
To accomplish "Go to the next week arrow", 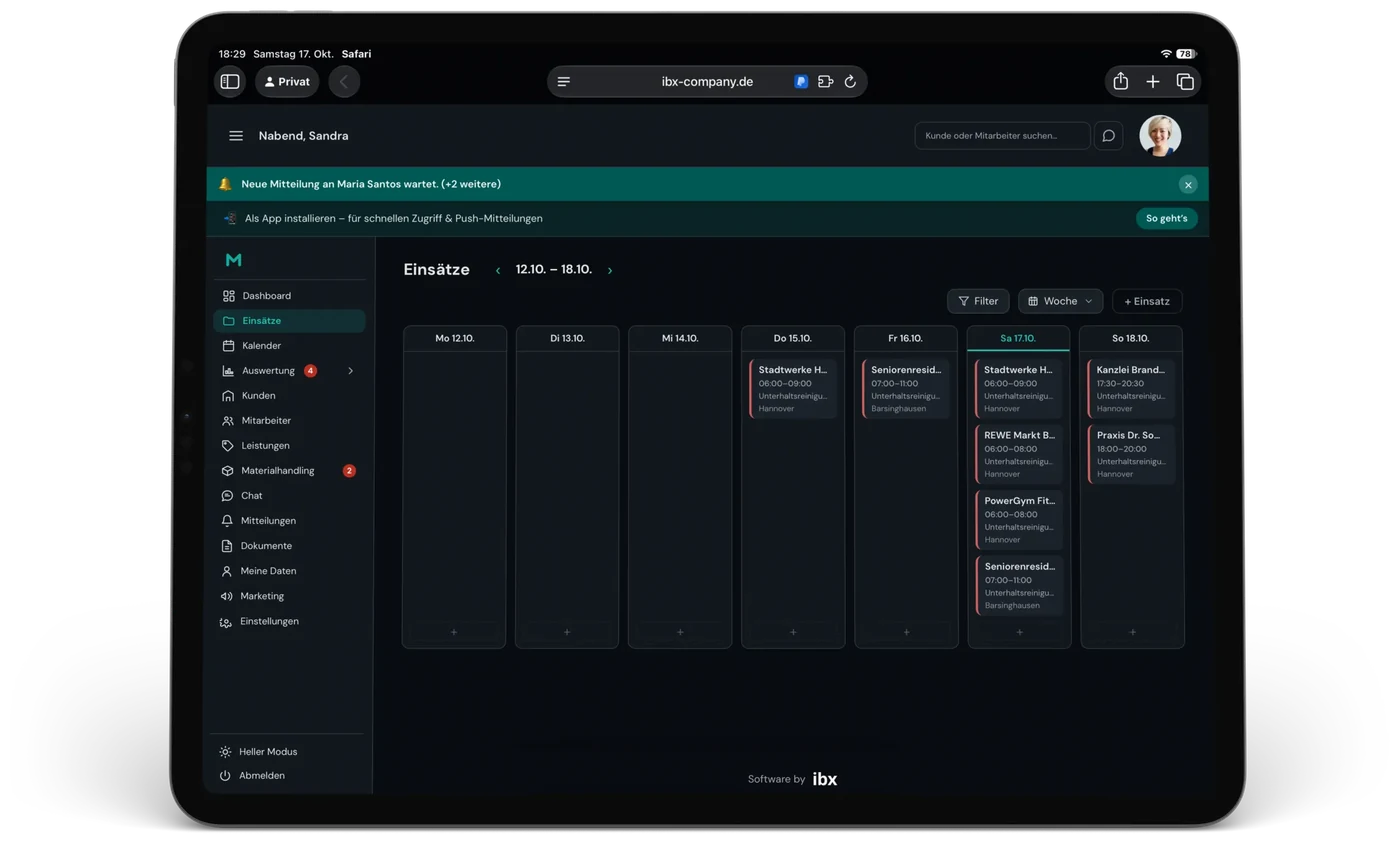I will click(610, 270).
